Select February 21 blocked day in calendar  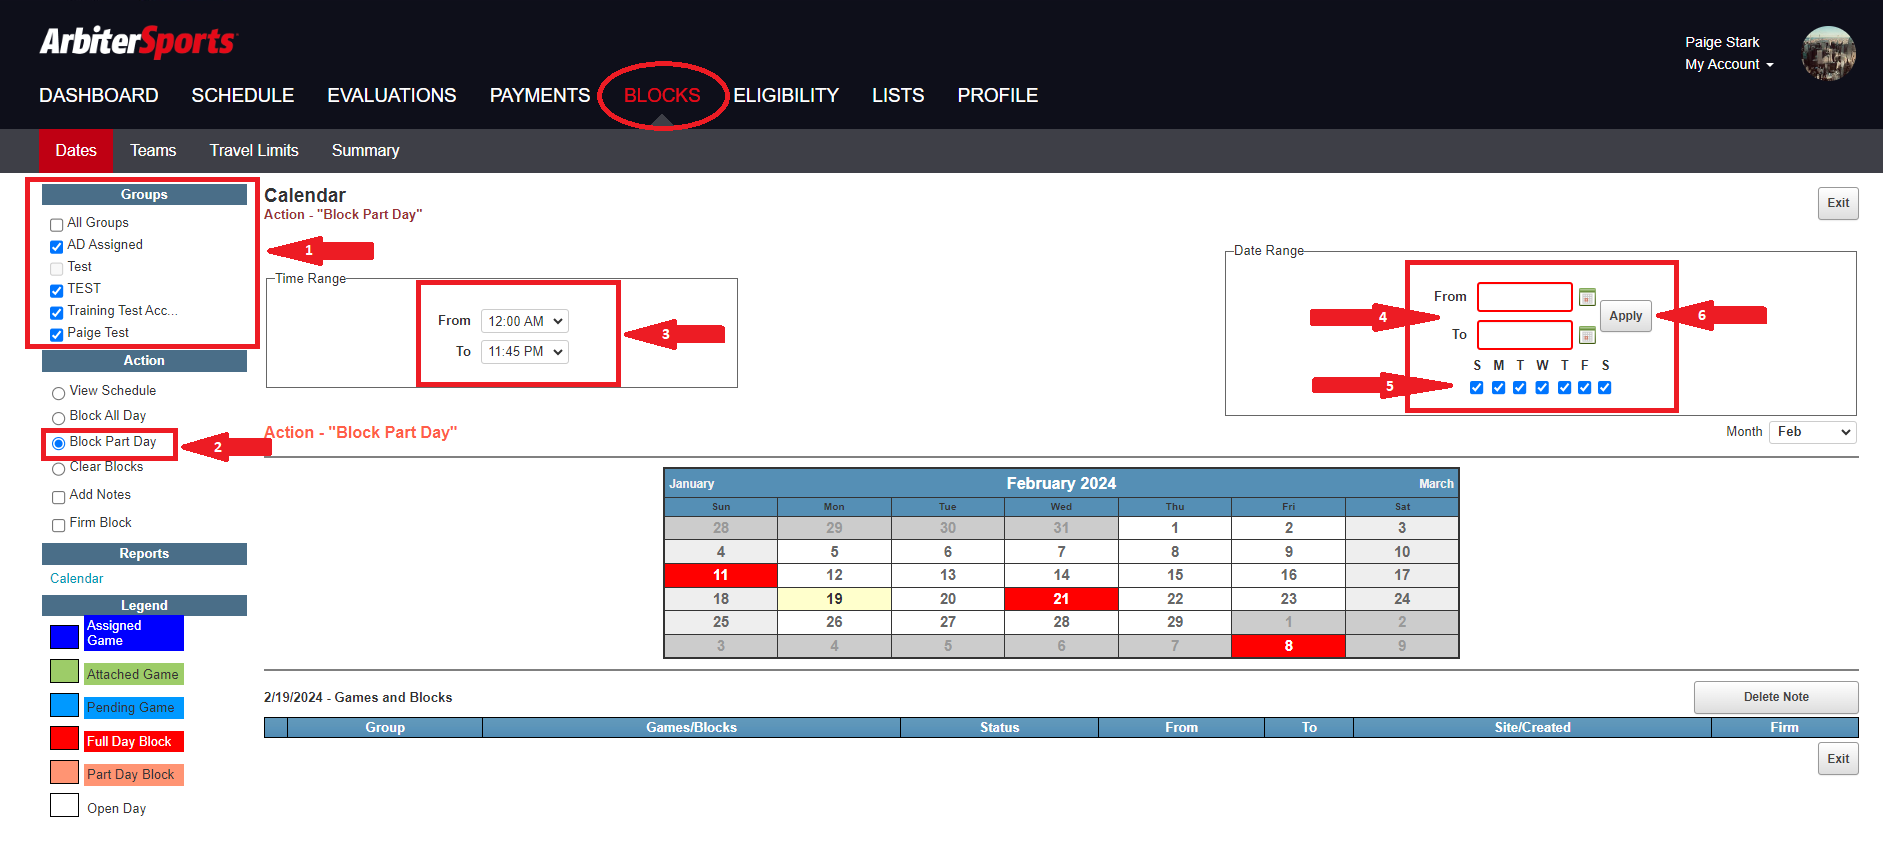[x=1061, y=599]
